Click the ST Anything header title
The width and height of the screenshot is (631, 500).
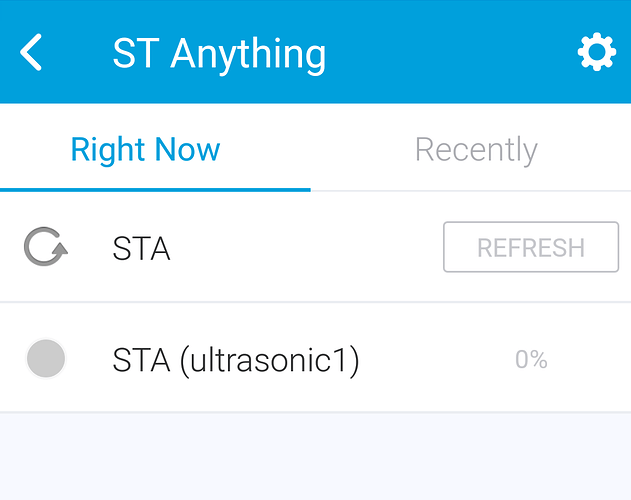219,53
